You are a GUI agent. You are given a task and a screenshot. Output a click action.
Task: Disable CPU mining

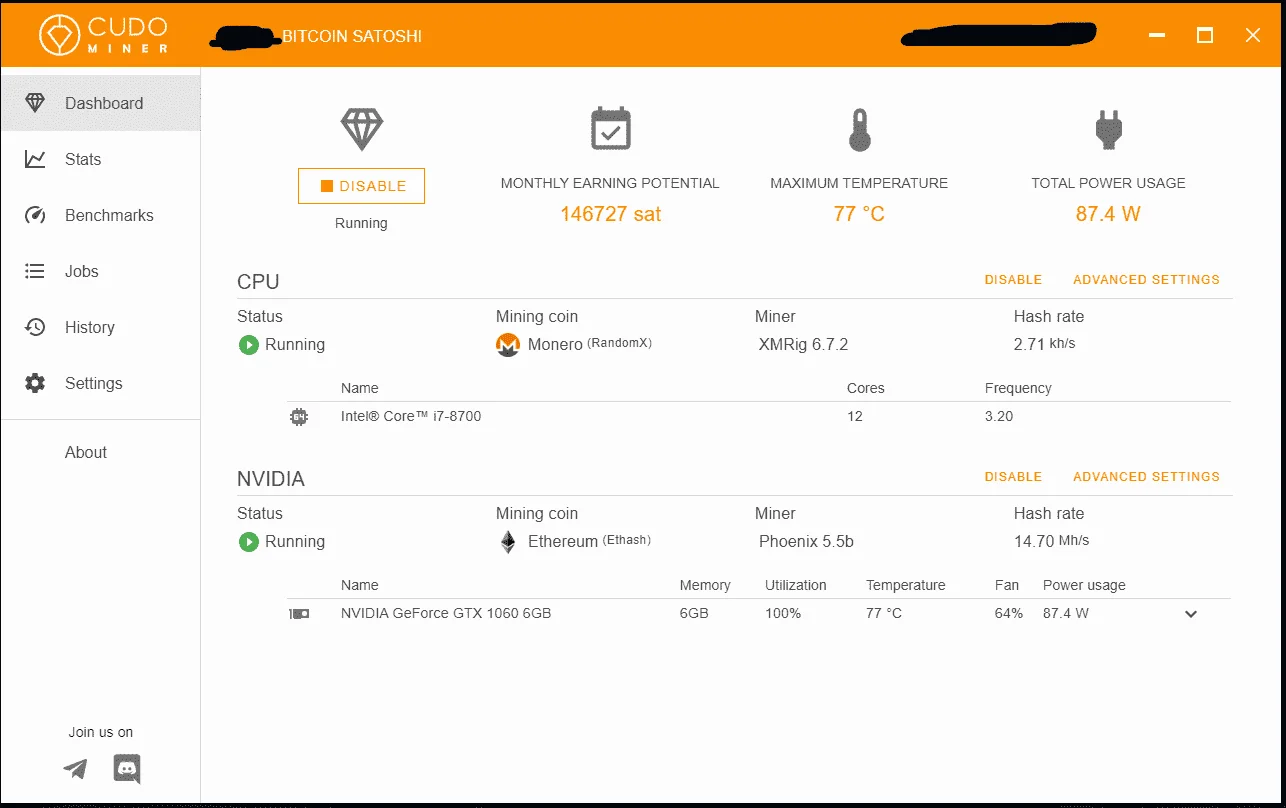click(1013, 280)
